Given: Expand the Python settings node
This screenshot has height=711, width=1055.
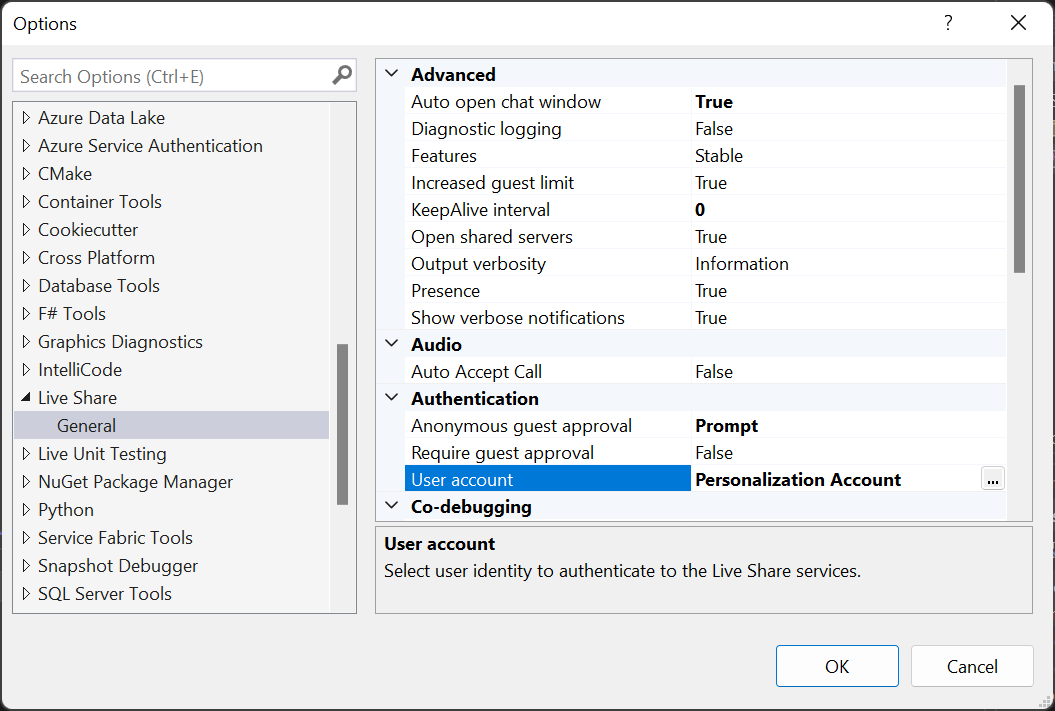Looking at the screenshot, I should point(25,509).
